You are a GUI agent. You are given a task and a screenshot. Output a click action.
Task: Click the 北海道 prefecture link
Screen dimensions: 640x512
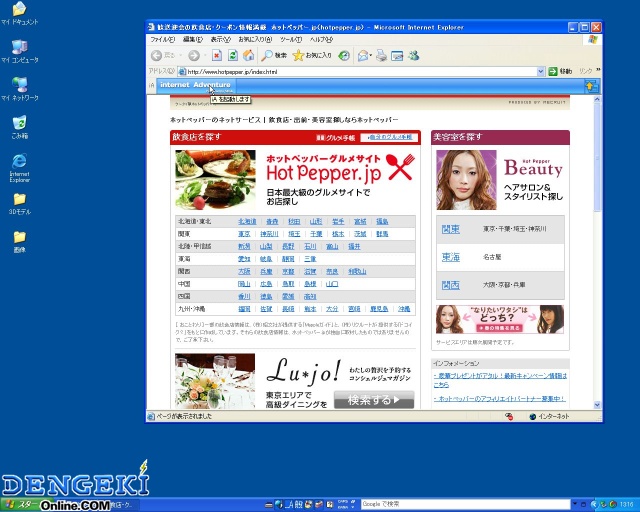pos(247,221)
